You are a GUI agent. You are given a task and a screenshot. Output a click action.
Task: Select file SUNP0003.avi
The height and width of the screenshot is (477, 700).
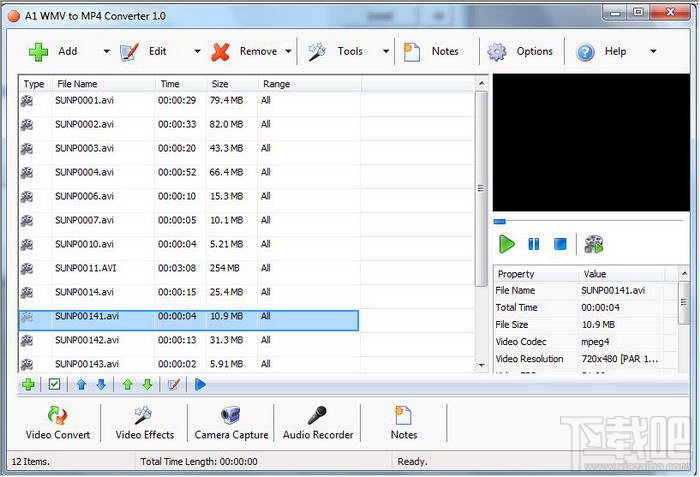[x=84, y=148]
